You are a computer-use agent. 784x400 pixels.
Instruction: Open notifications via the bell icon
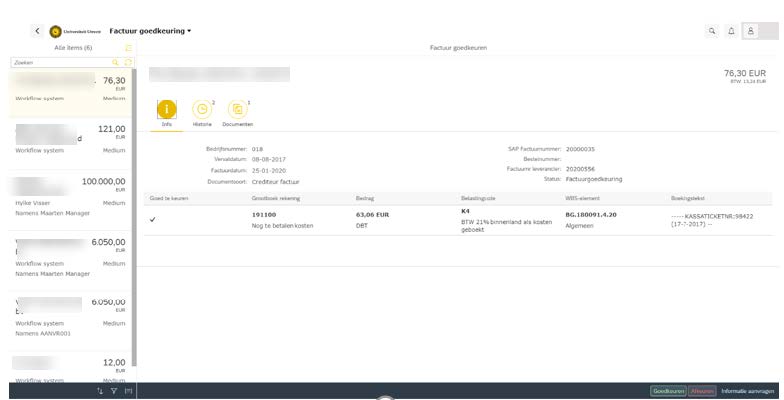(731, 31)
